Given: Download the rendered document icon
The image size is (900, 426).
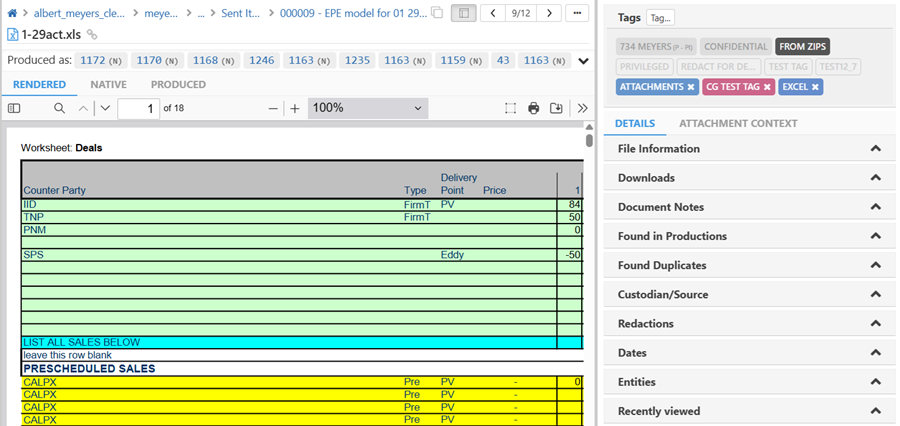Looking at the screenshot, I should [556, 108].
